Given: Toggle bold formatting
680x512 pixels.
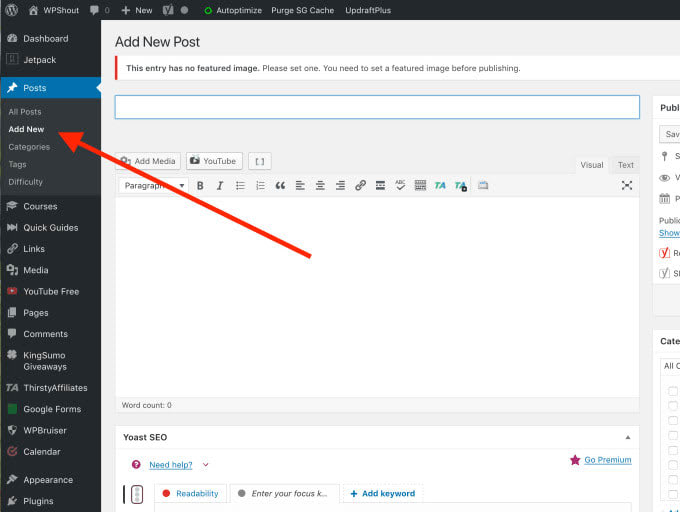Looking at the screenshot, I should pyautogui.click(x=200, y=186).
